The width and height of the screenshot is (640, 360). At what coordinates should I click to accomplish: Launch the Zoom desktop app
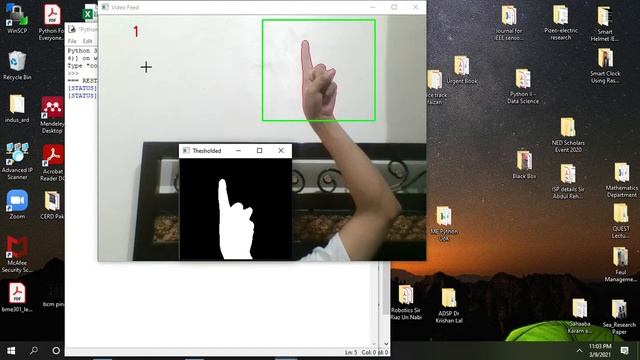coord(17,204)
